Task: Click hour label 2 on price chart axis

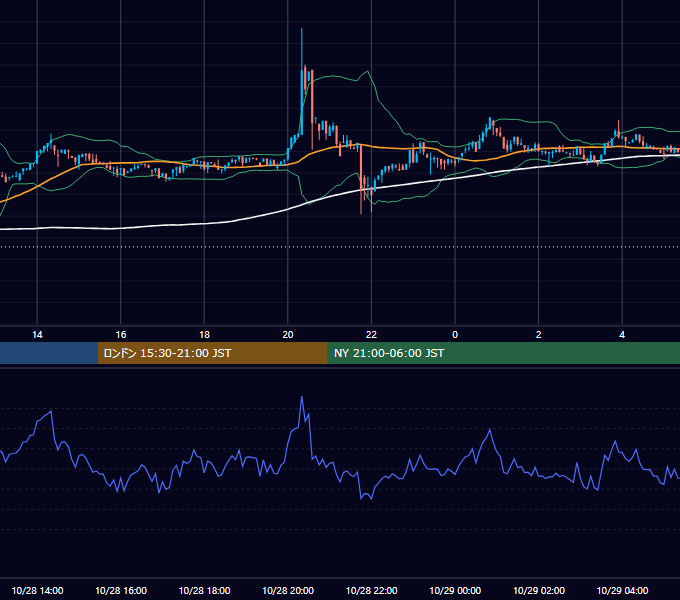Action: (539, 335)
